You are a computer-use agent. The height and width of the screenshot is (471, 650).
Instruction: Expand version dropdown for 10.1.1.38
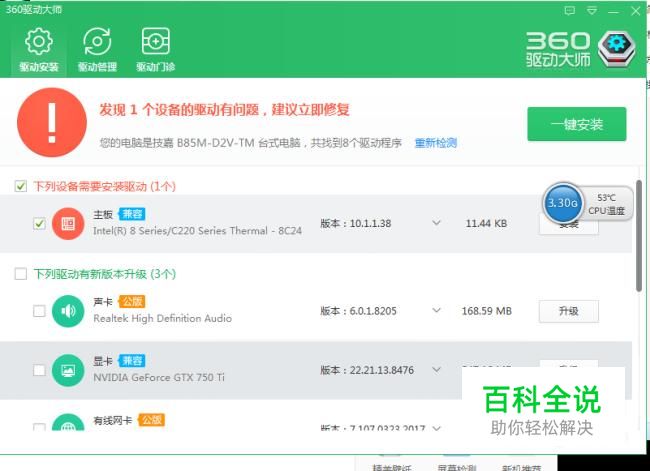coord(436,223)
